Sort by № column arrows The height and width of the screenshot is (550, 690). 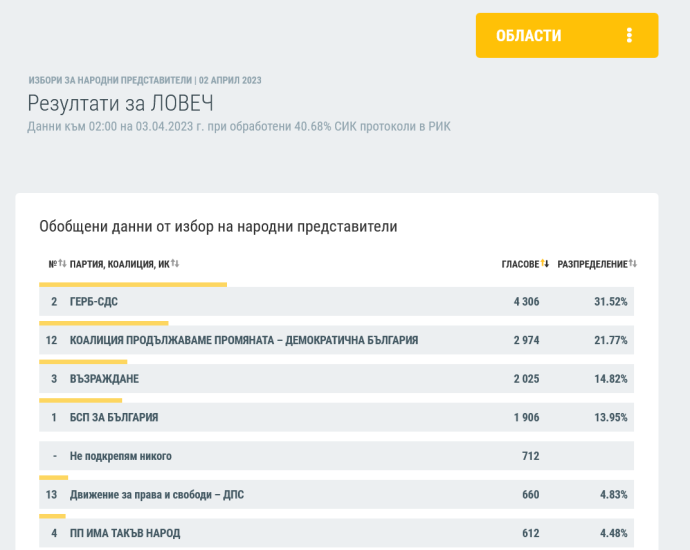(62, 264)
